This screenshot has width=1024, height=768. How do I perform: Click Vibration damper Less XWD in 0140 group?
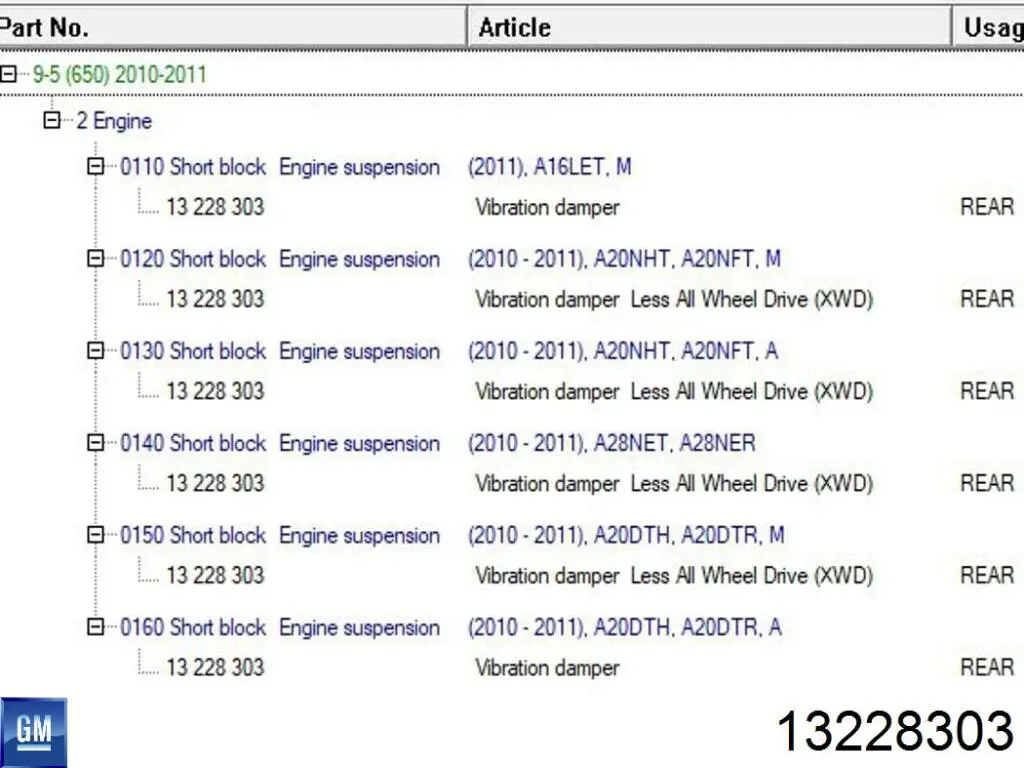coord(674,484)
